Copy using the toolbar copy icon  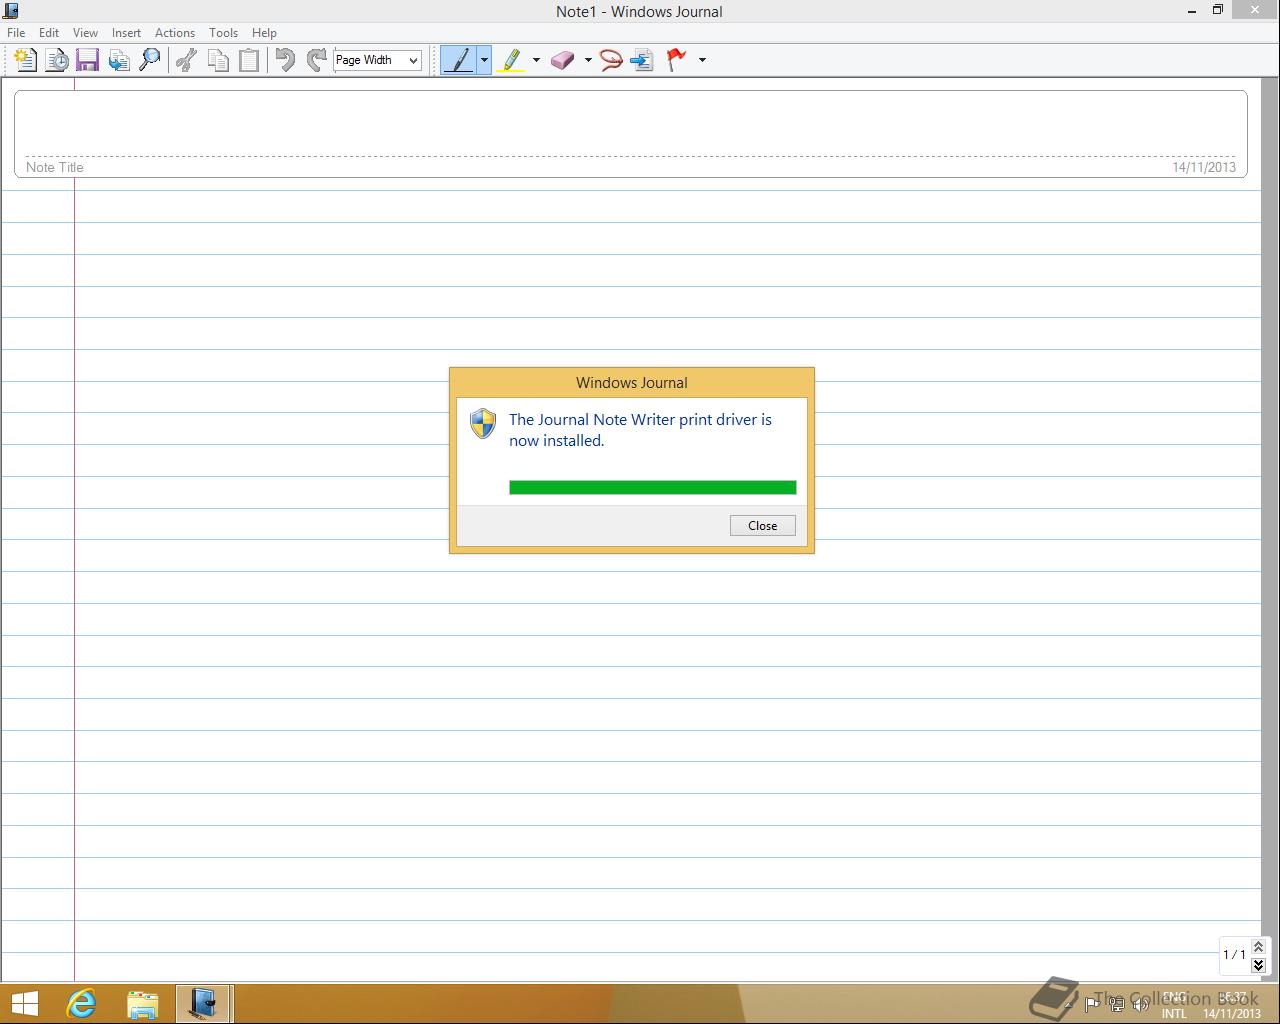click(217, 60)
